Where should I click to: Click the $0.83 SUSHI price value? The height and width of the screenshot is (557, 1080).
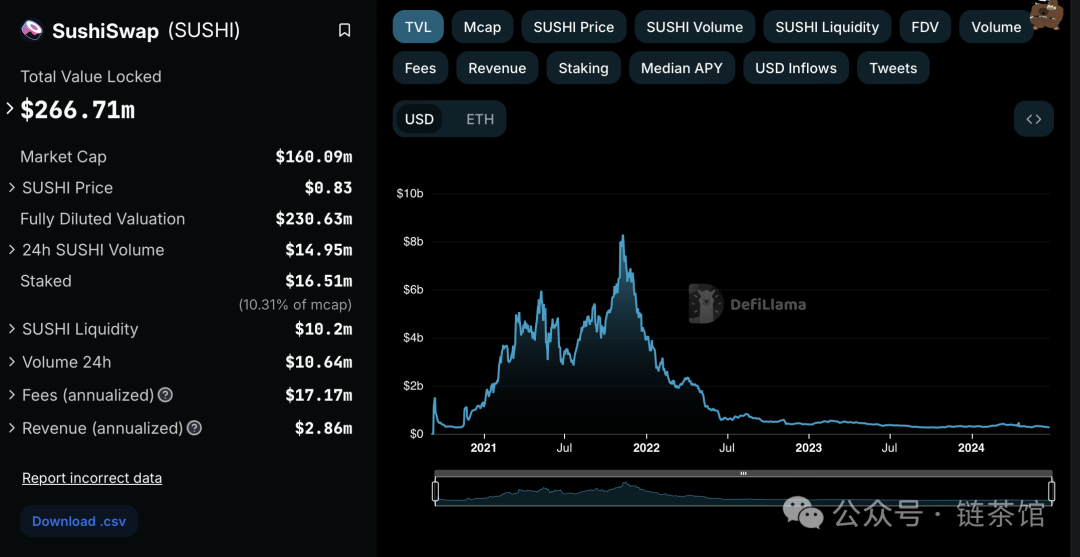[x=329, y=188]
